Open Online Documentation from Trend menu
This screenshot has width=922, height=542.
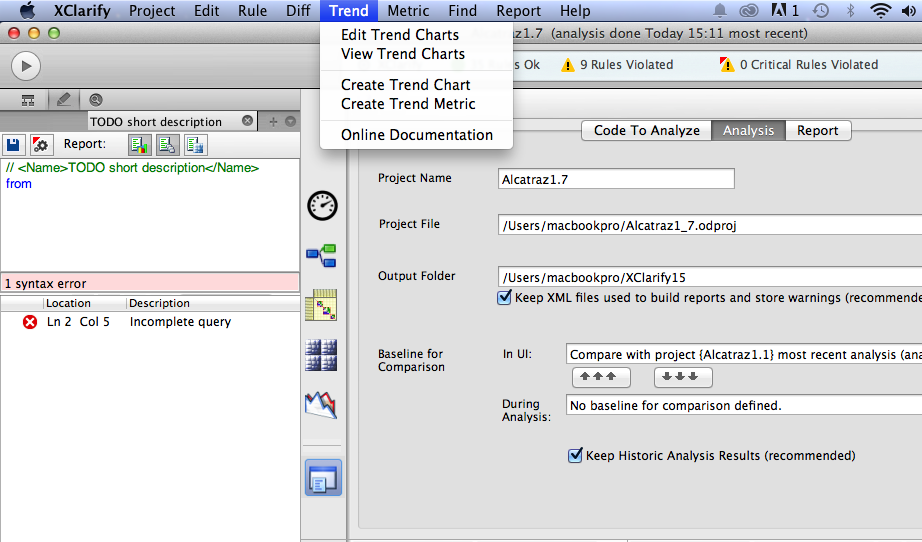[x=416, y=135]
